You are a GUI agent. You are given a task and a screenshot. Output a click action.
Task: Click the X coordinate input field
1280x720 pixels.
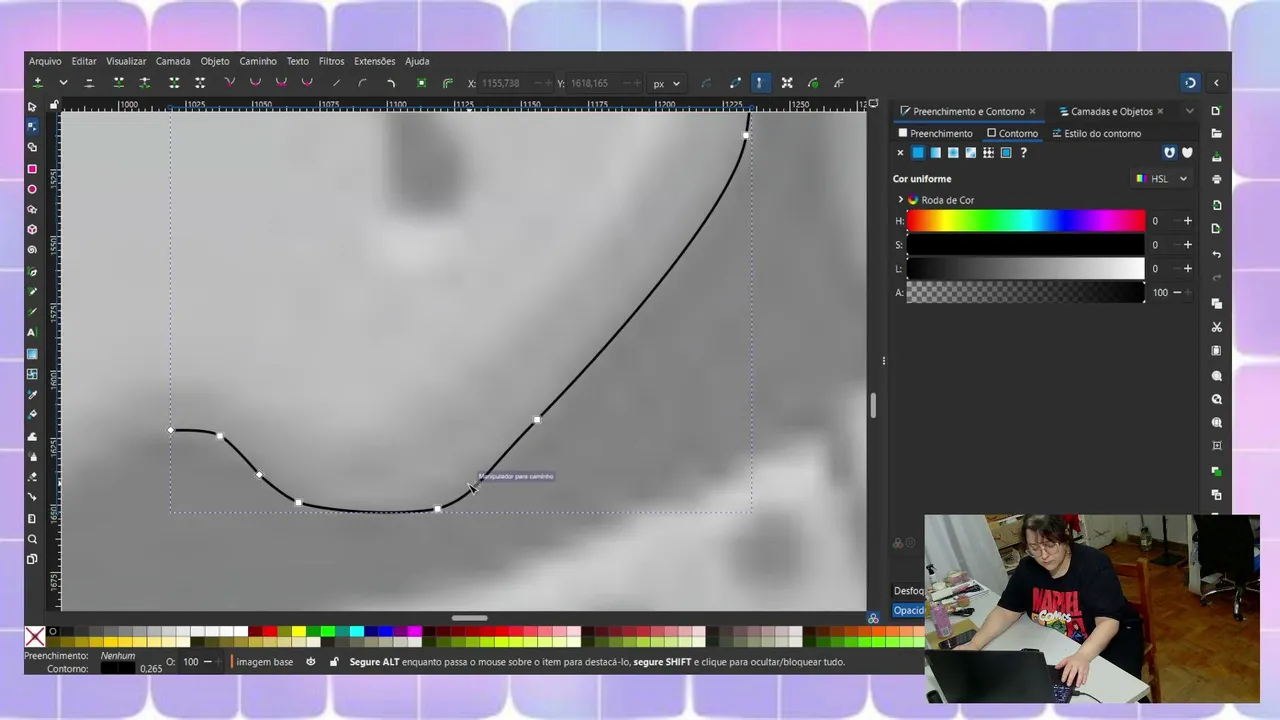tap(515, 84)
